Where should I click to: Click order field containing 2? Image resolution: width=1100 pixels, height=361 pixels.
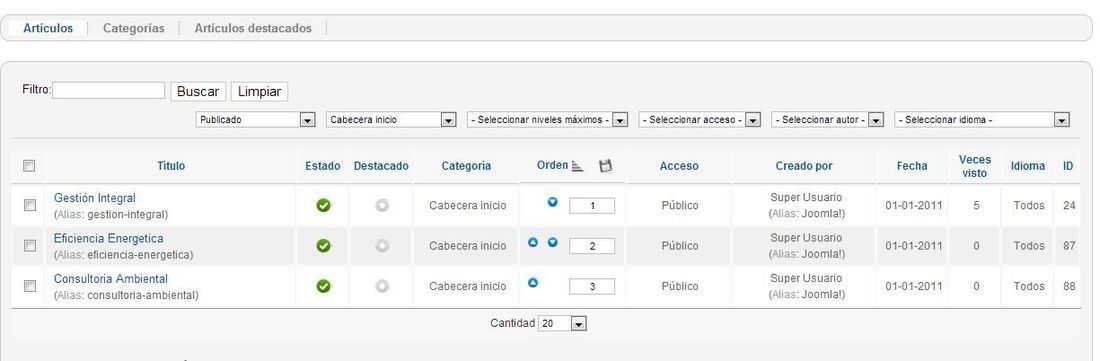592,246
